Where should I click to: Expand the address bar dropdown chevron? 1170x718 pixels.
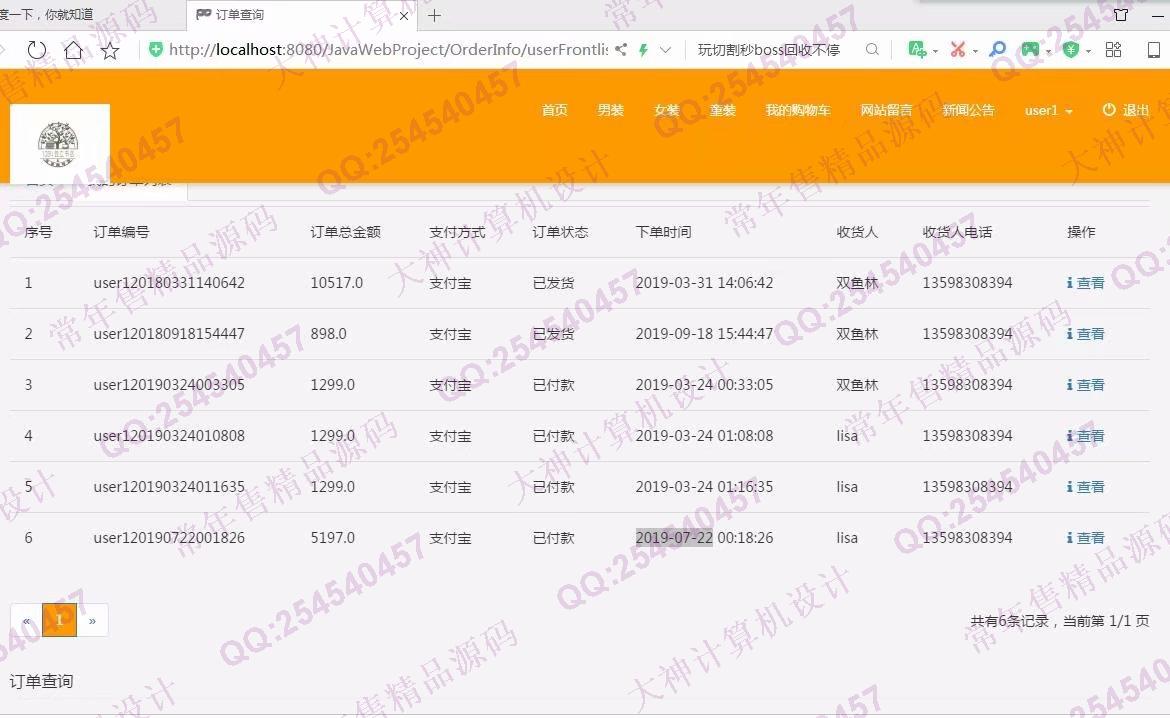[x=665, y=50]
